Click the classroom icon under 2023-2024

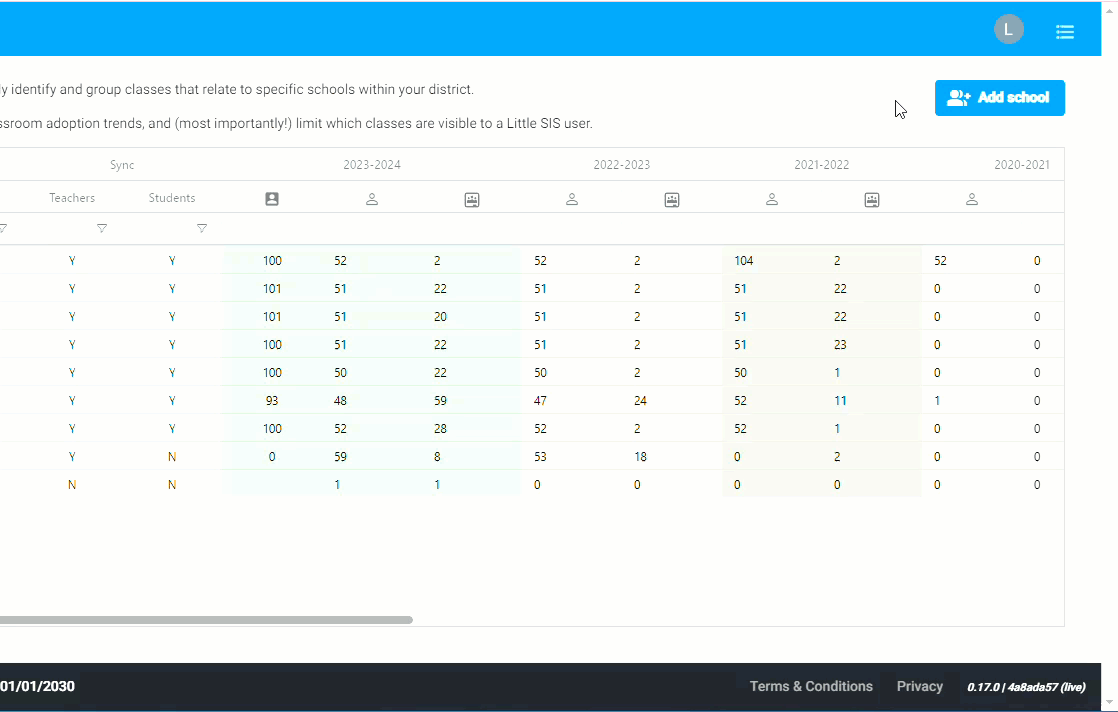coord(472,199)
